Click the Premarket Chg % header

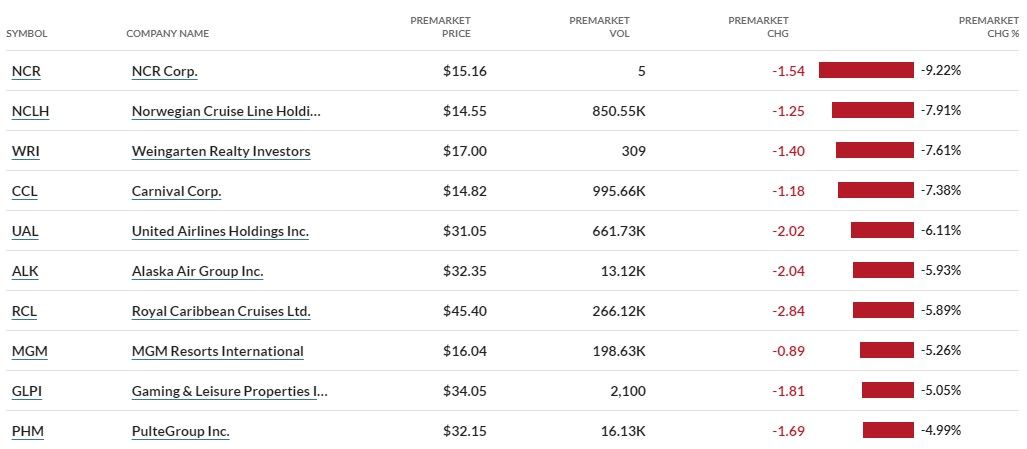tap(988, 27)
